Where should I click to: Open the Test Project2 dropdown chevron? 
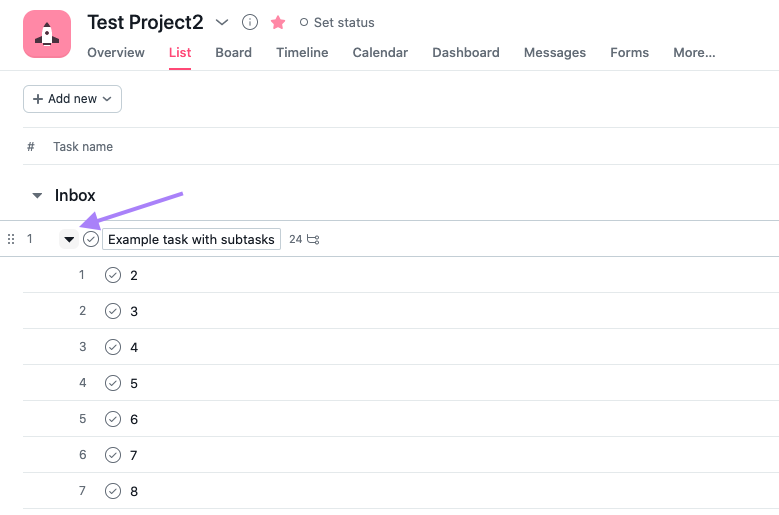click(222, 22)
